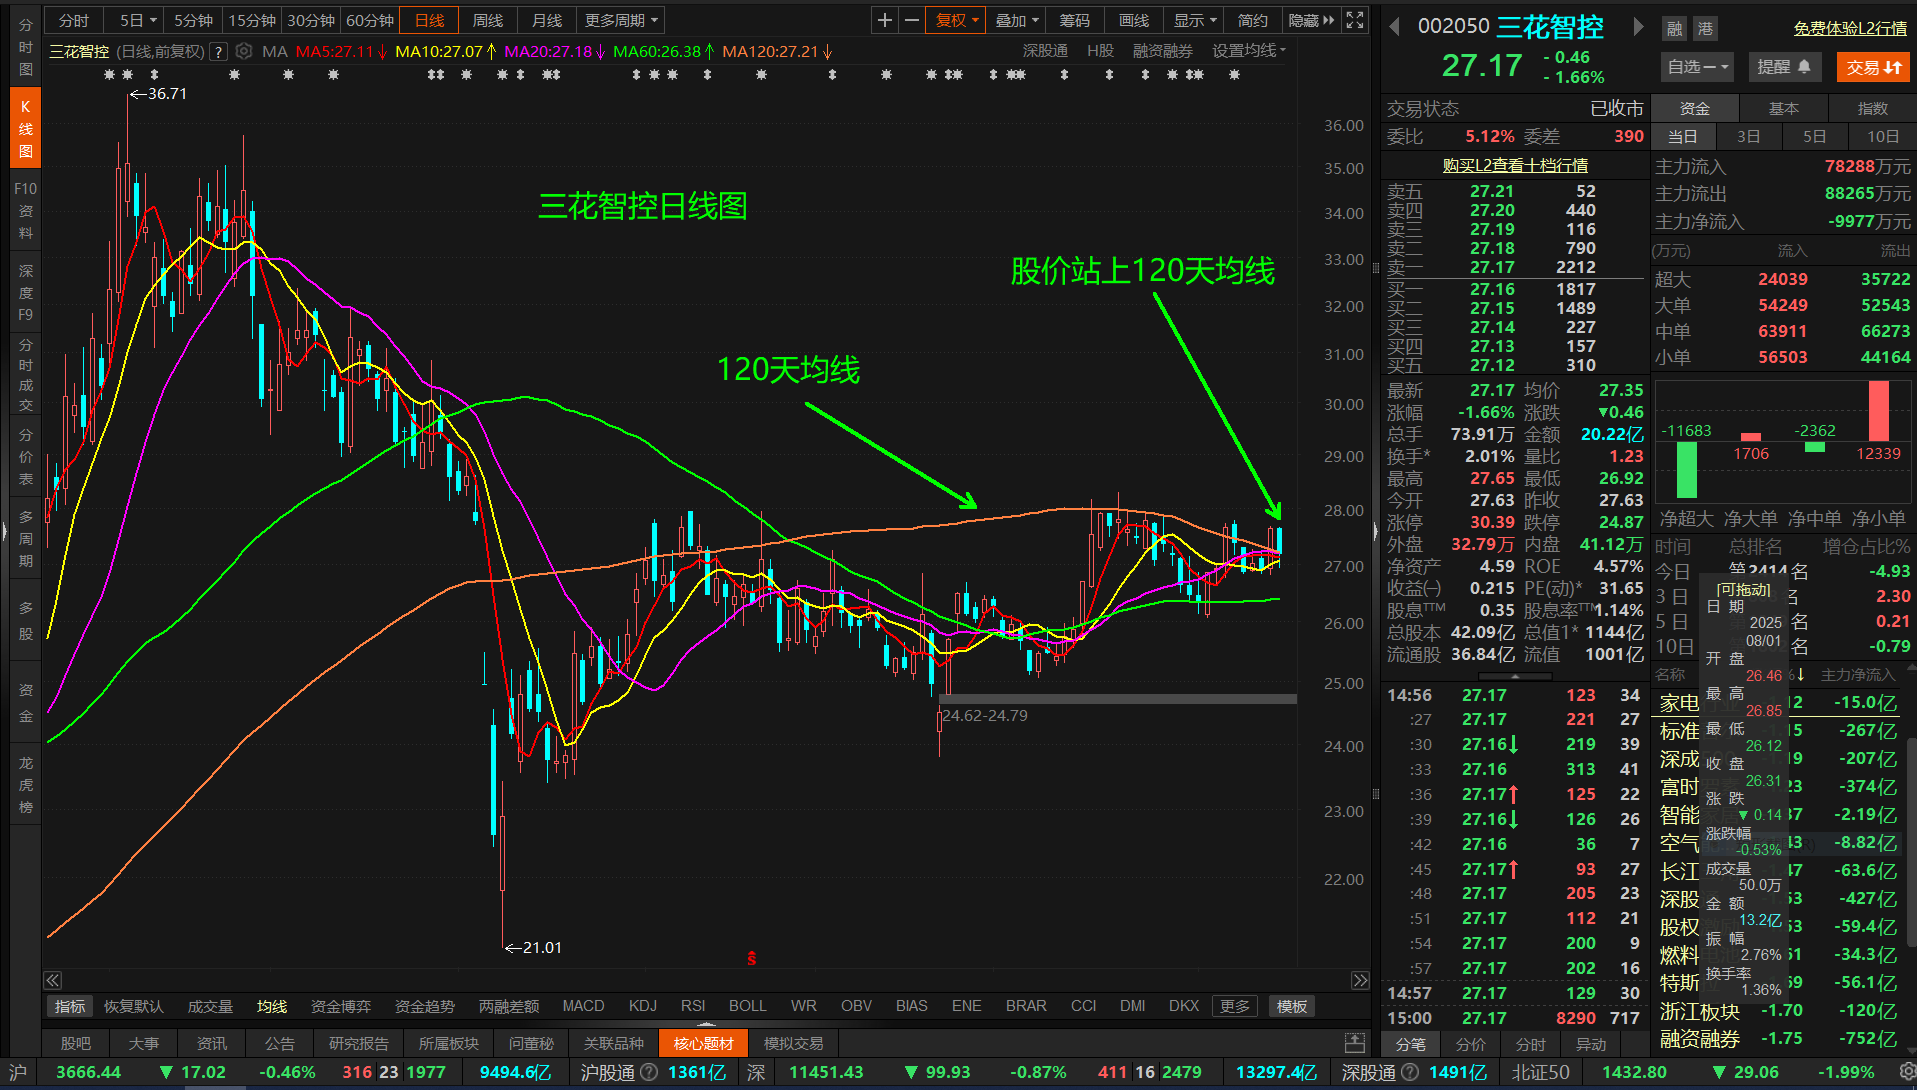Open 多周期 sidebar item
Image resolution: width=1917 pixels, height=1090 pixels.
click(x=25, y=538)
